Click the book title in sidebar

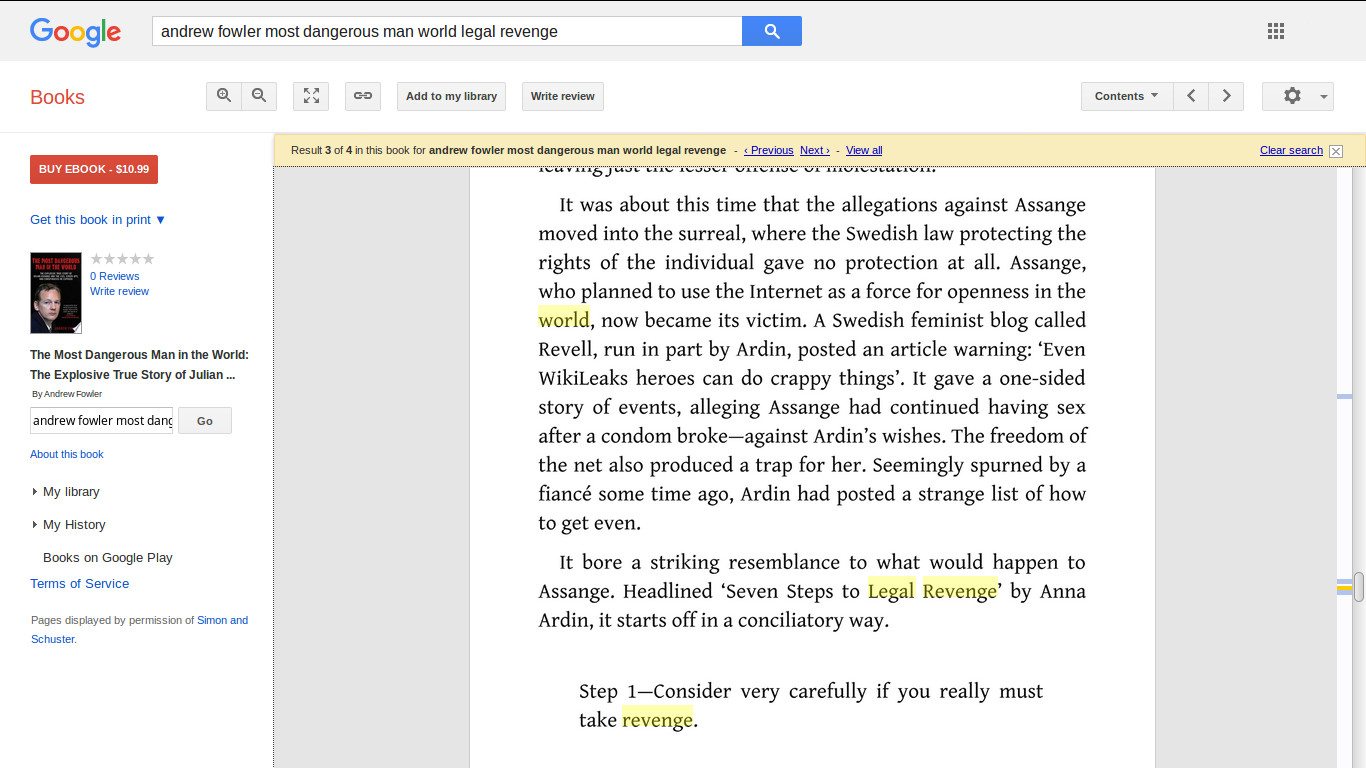[x=139, y=365]
